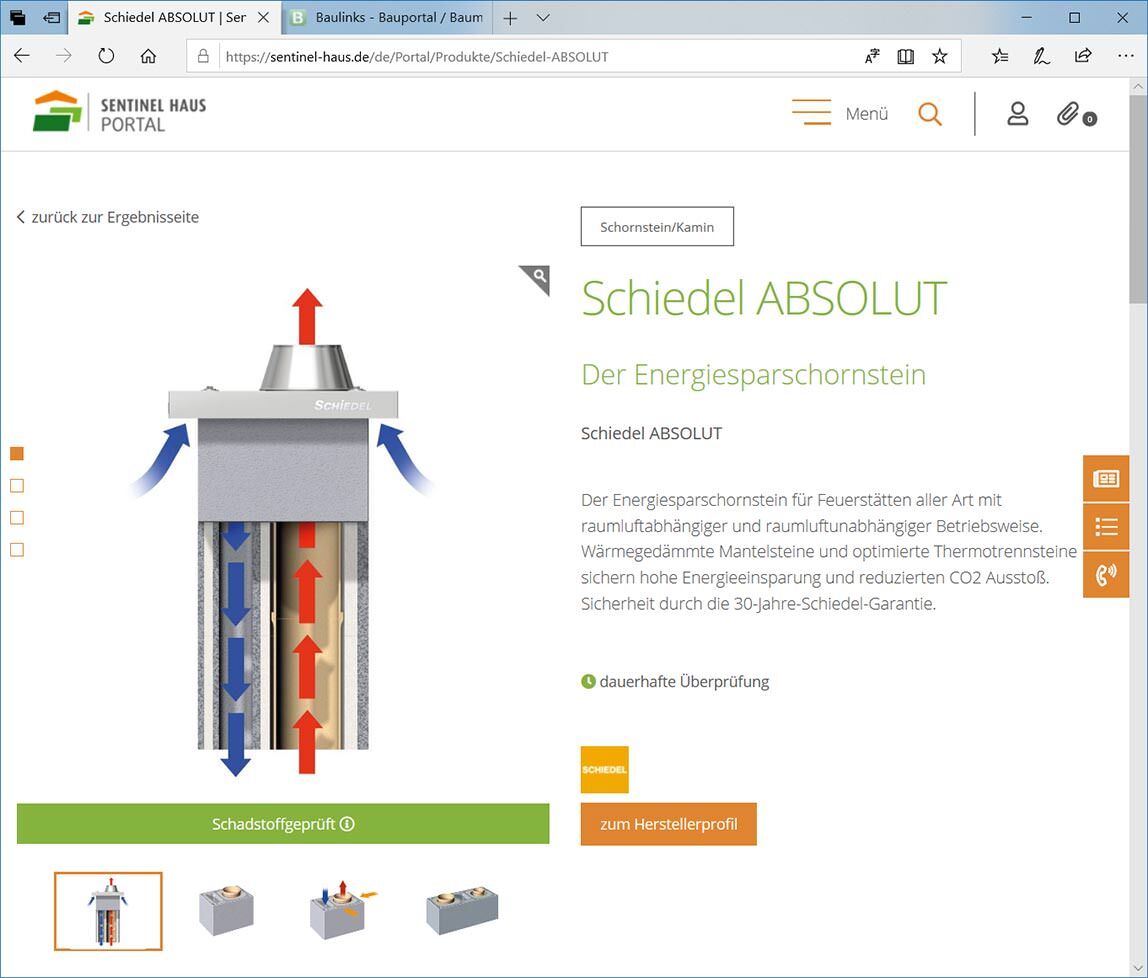The width and height of the screenshot is (1148, 978).
Task: Click the scrollbar down arrow
Action: 1138,968
